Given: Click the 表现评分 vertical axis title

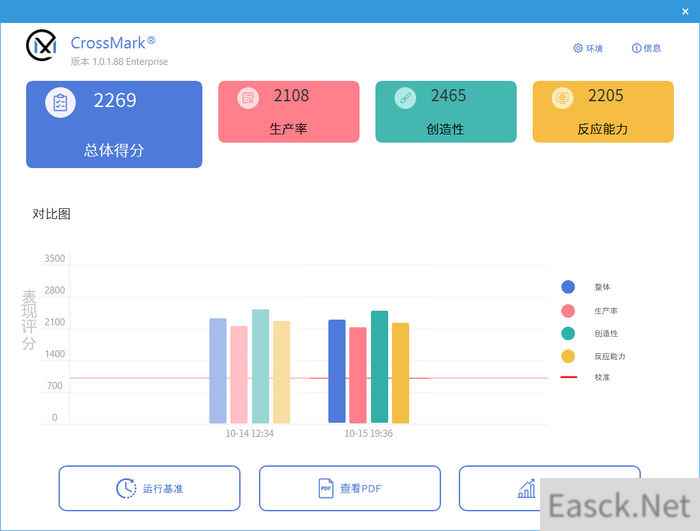Looking at the screenshot, I should [x=29, y=320].
